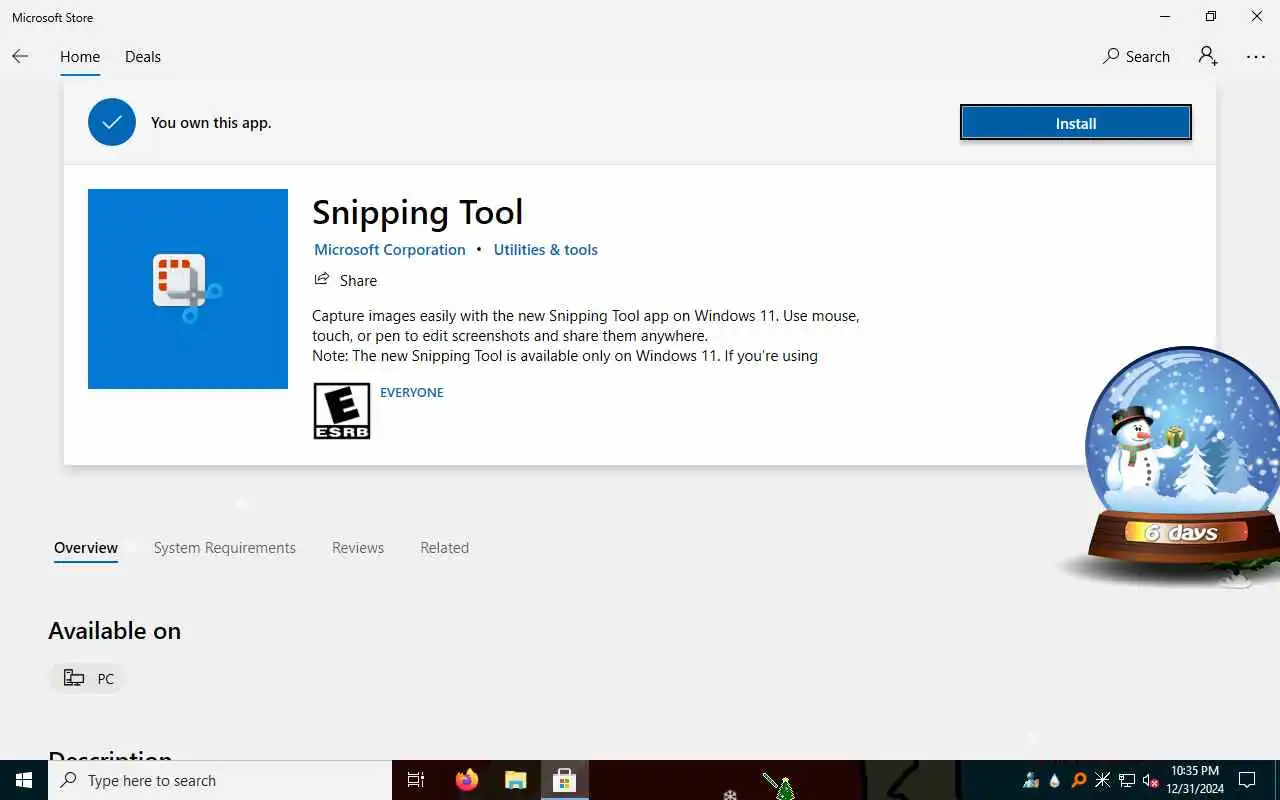Open Task View on the taskbar
The image size is (1280, 800).
(x=416, y=780)
